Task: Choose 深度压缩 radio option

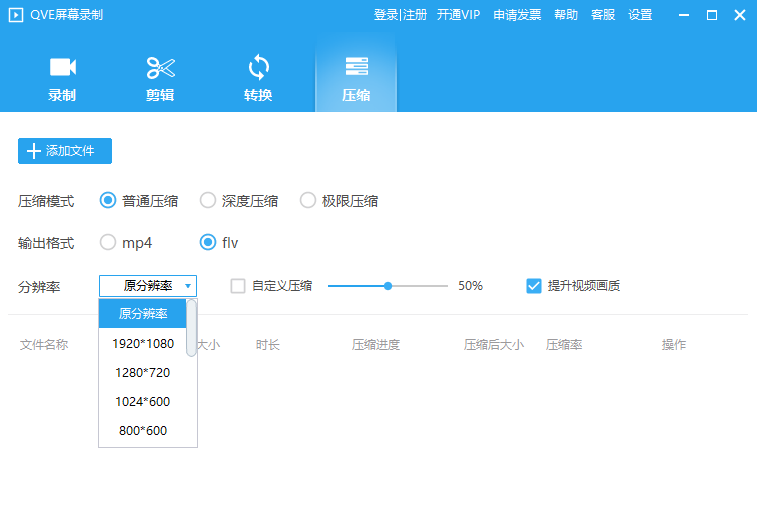Action: pyautogui.click(x=208, y=201)
